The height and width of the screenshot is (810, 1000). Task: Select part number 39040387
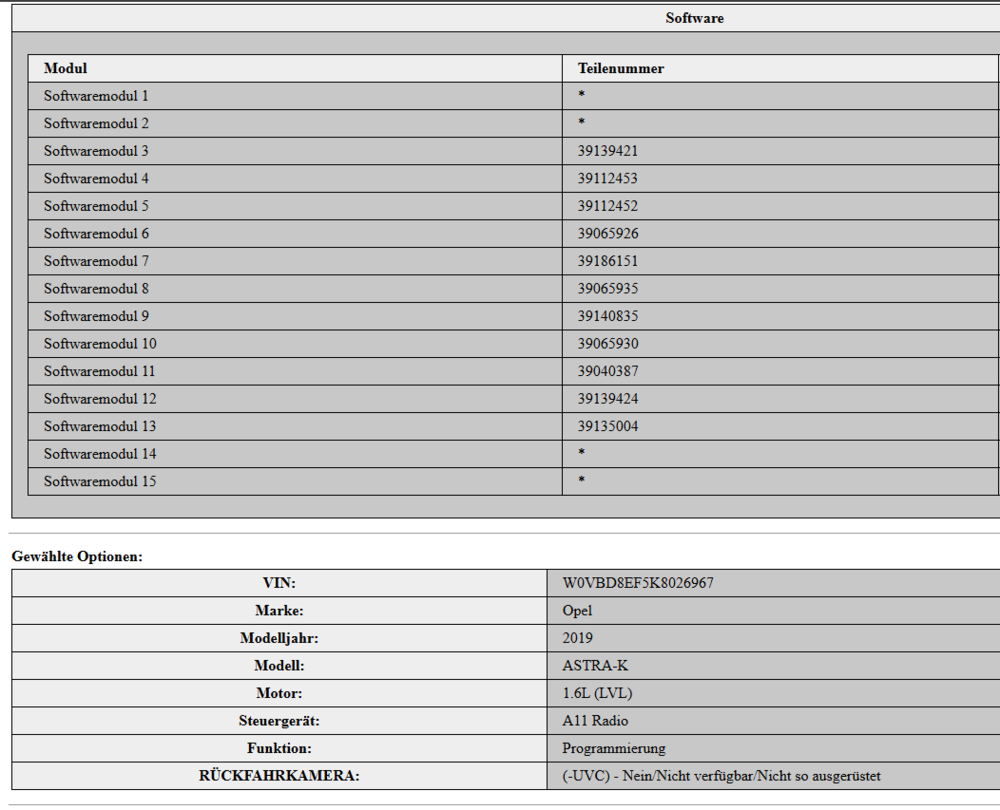coord(608,371)
